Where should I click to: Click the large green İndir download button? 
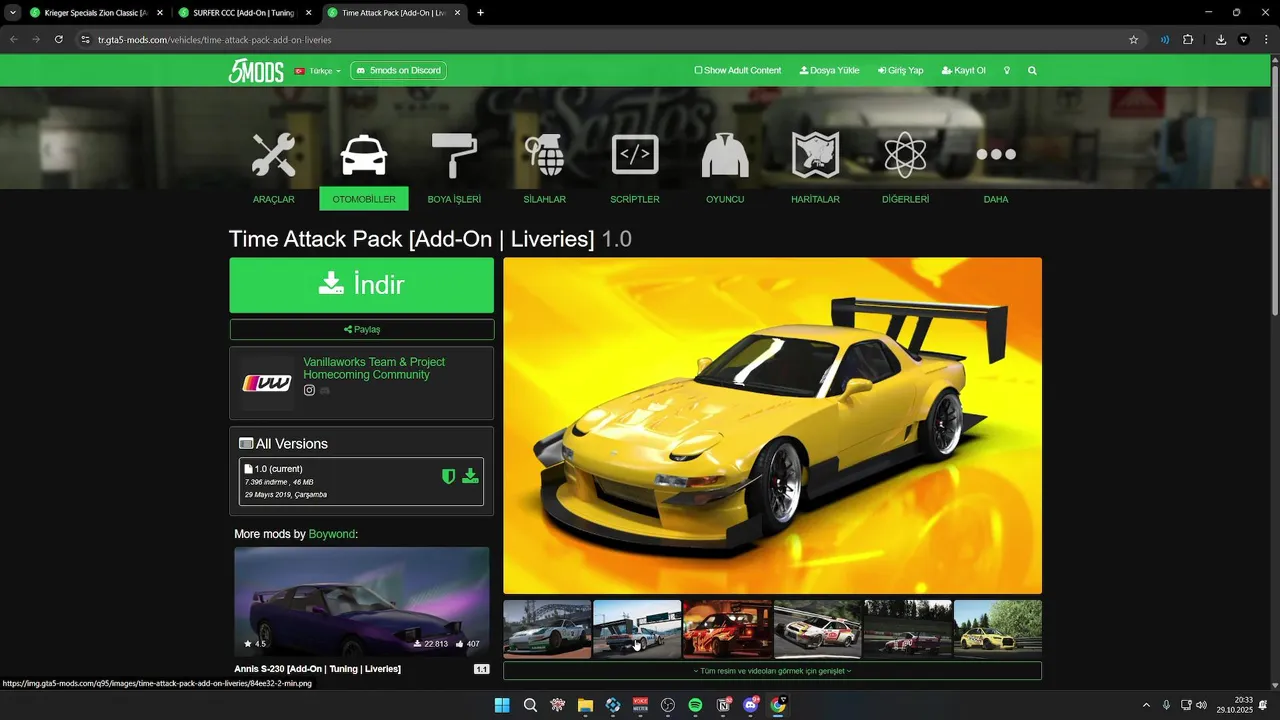(362, 285)
